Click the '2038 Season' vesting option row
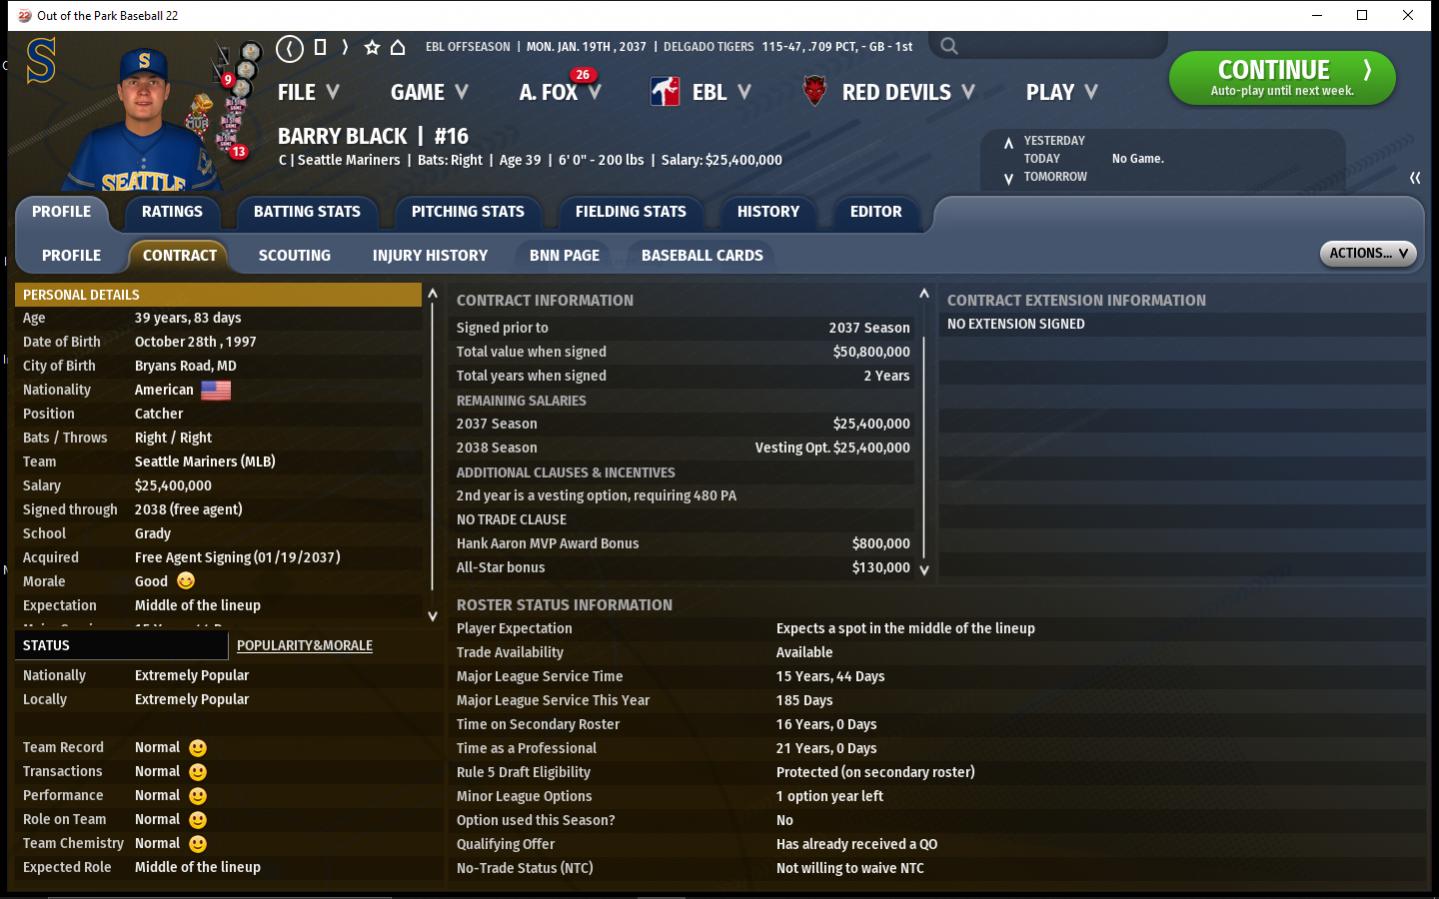 coord(683,448)
